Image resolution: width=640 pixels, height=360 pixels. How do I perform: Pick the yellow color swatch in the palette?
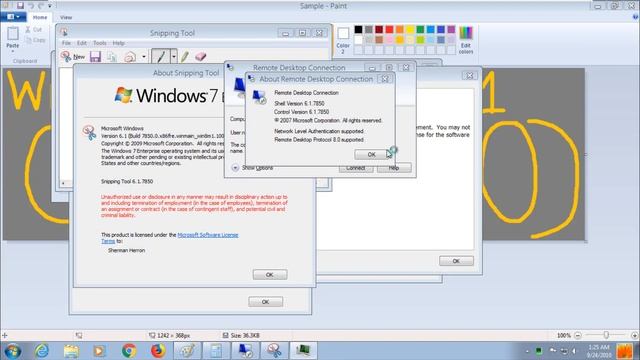pos(410,29)
